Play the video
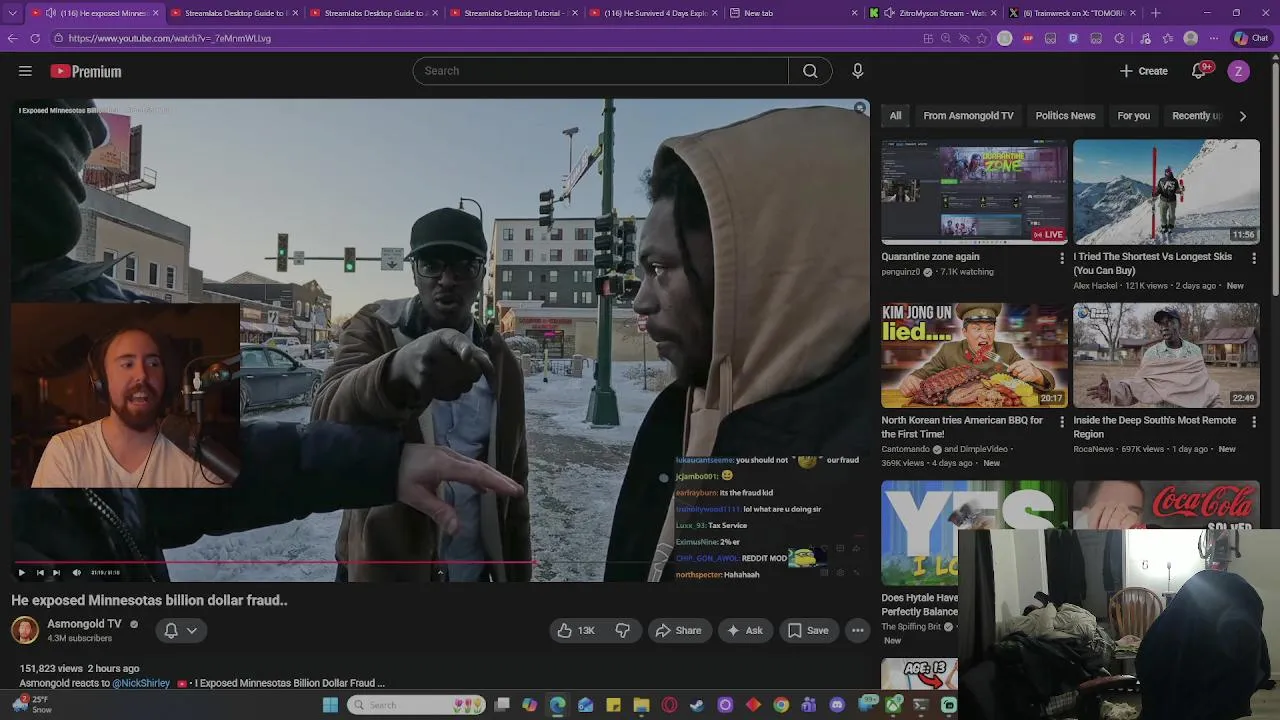 21,573
